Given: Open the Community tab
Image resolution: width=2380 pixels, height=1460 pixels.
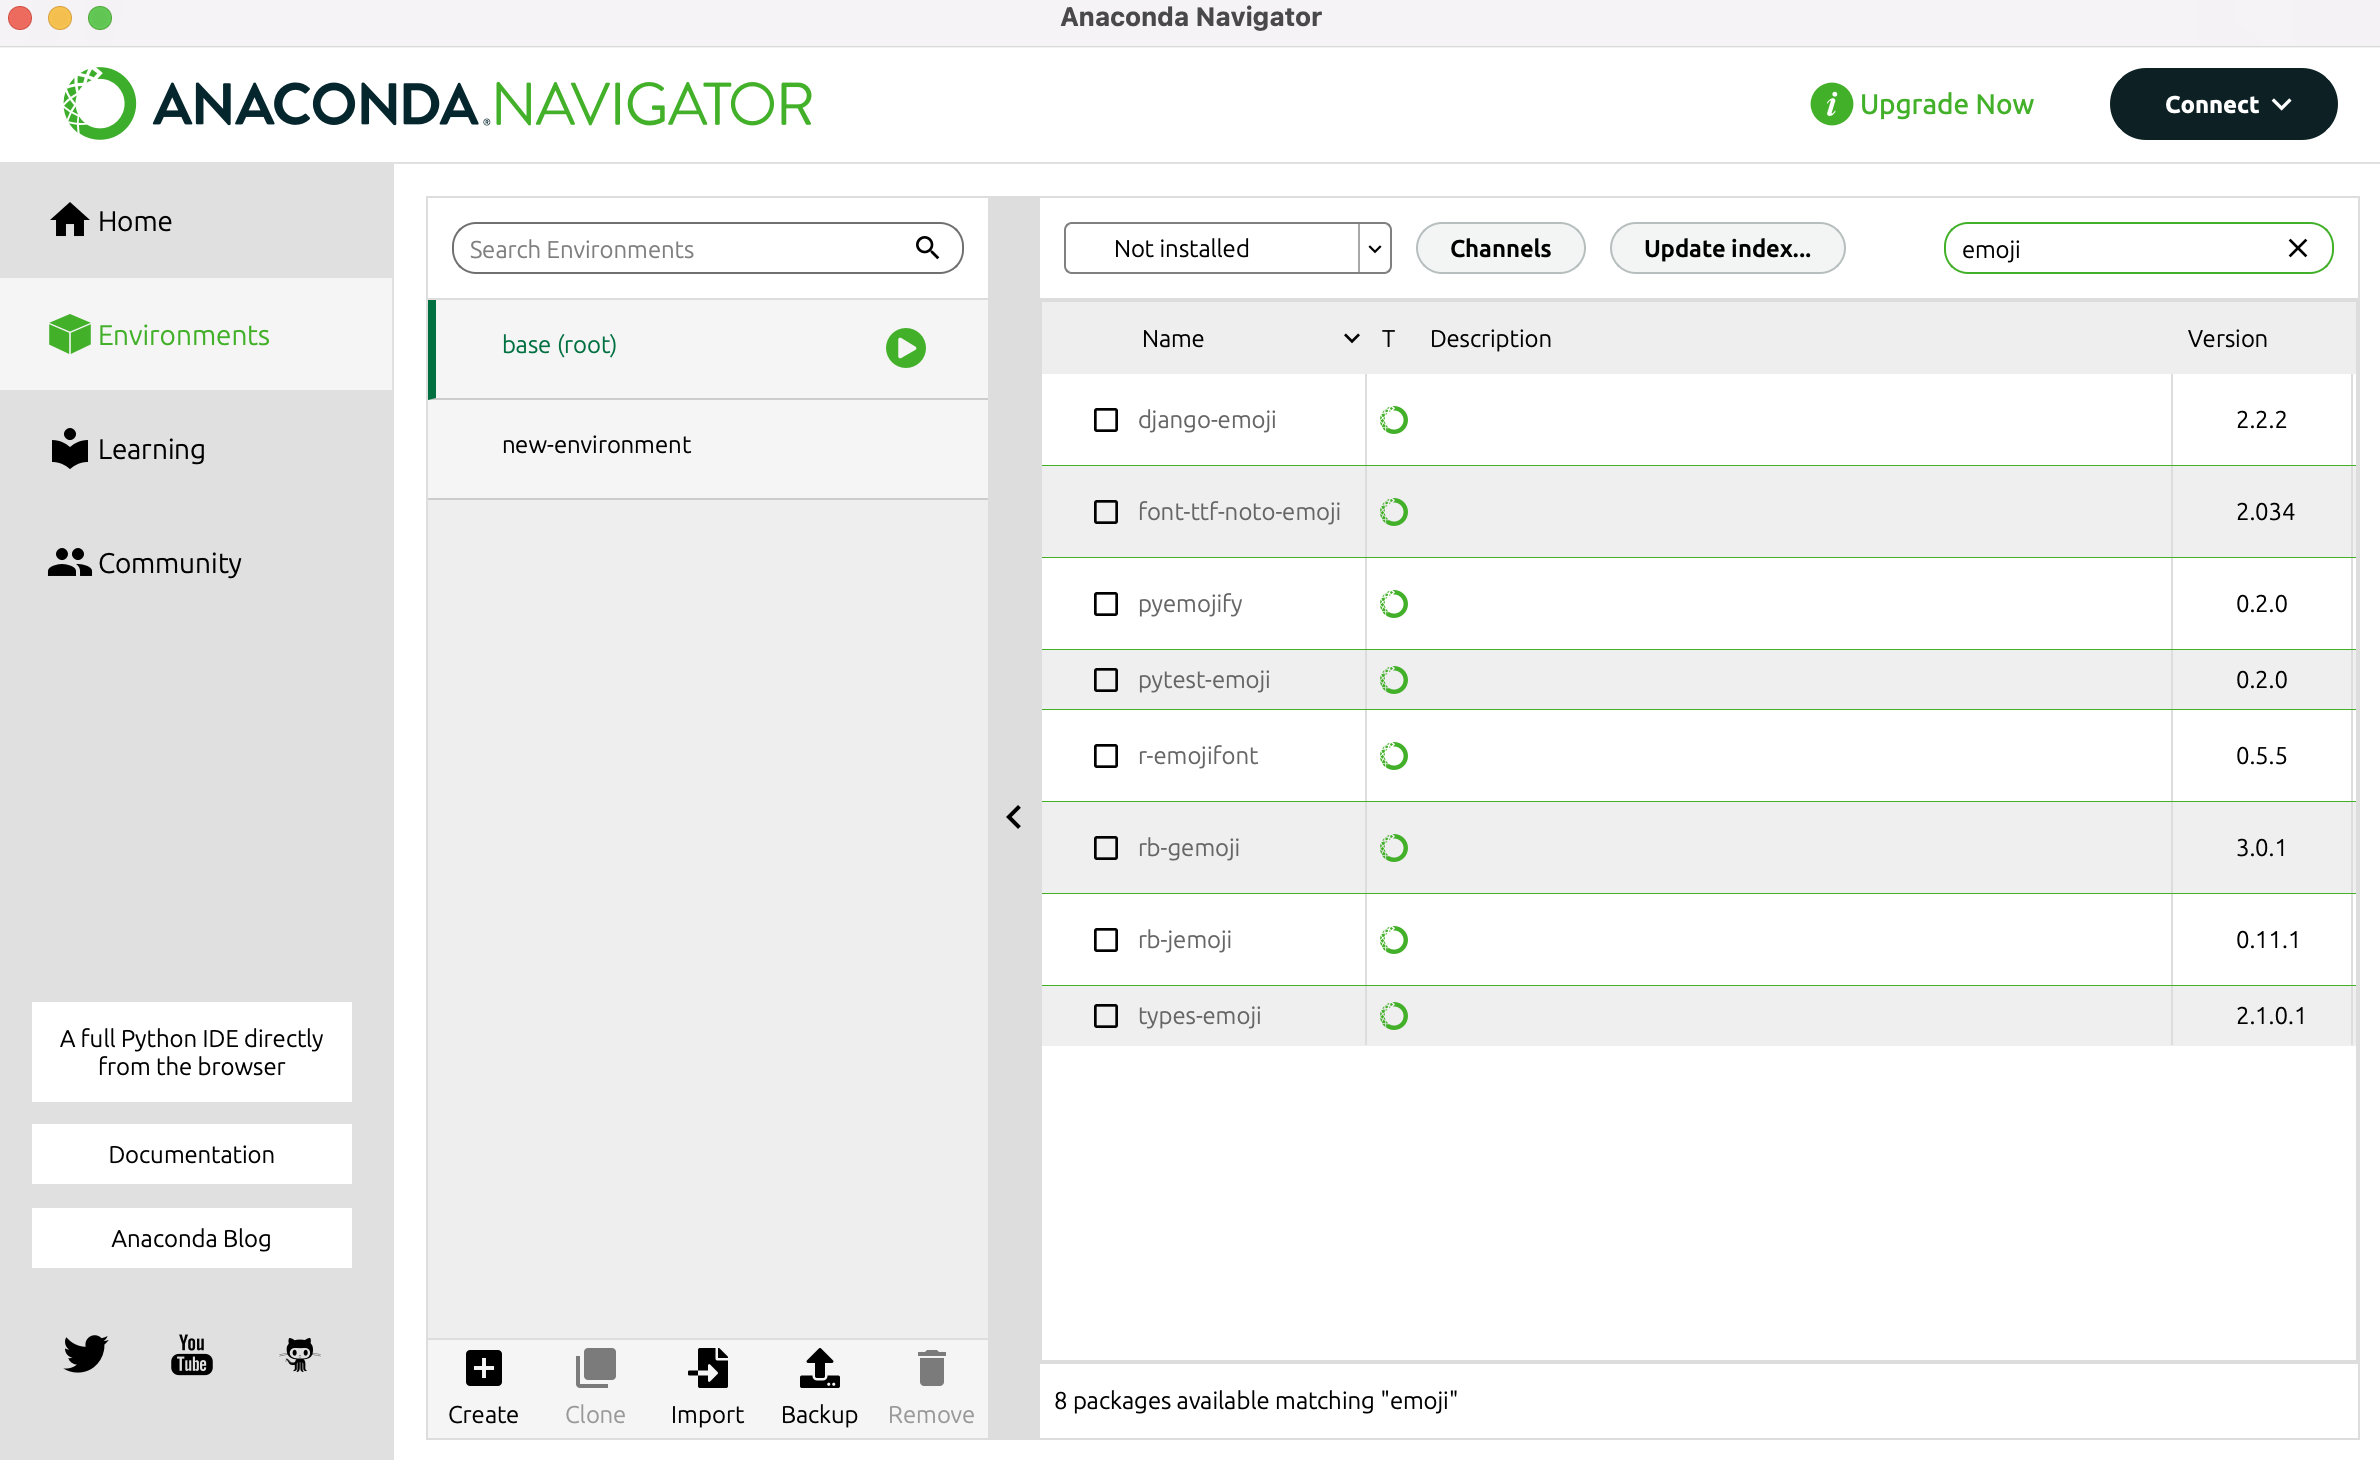Looking at the screenshot, I should click(196, 563).
